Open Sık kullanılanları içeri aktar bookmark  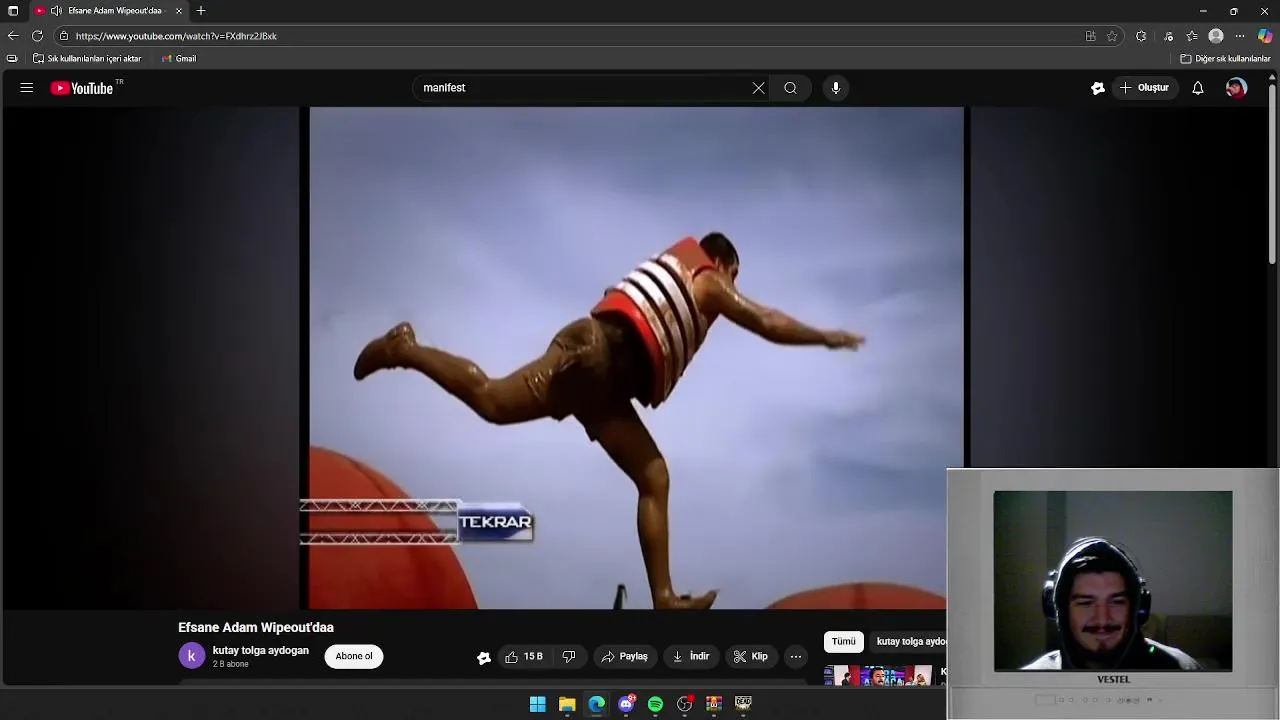(x=87, y=59)
